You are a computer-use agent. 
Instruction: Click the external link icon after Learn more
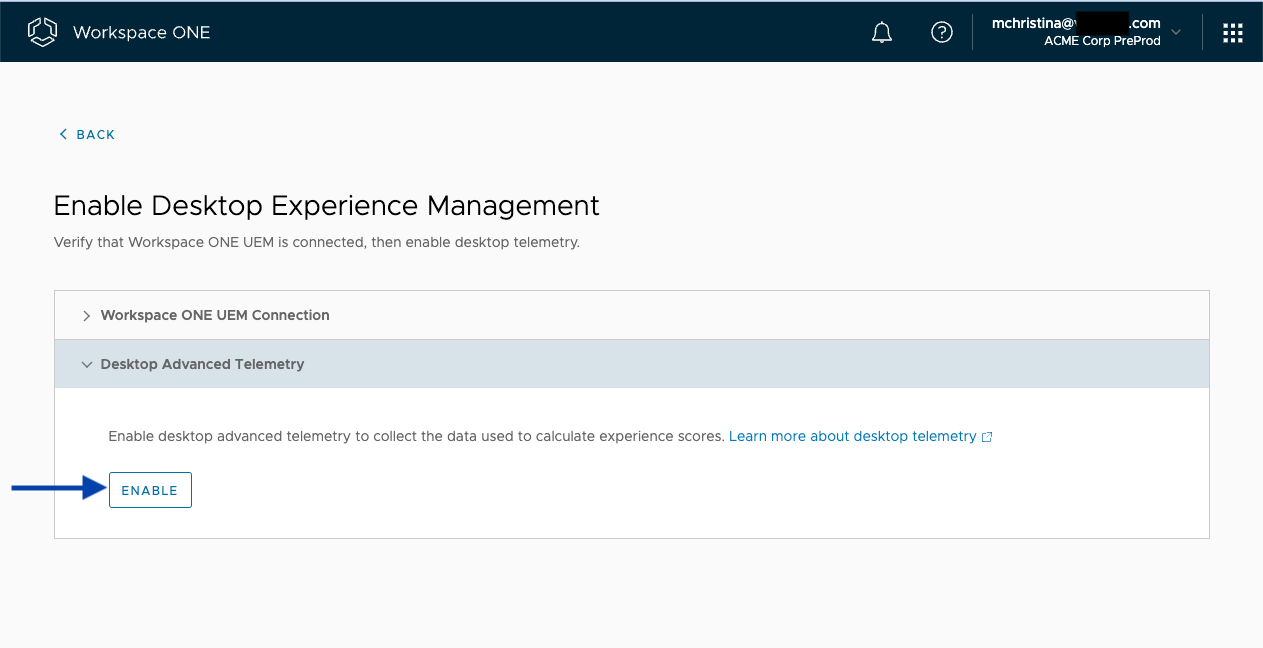pos(987,437)
